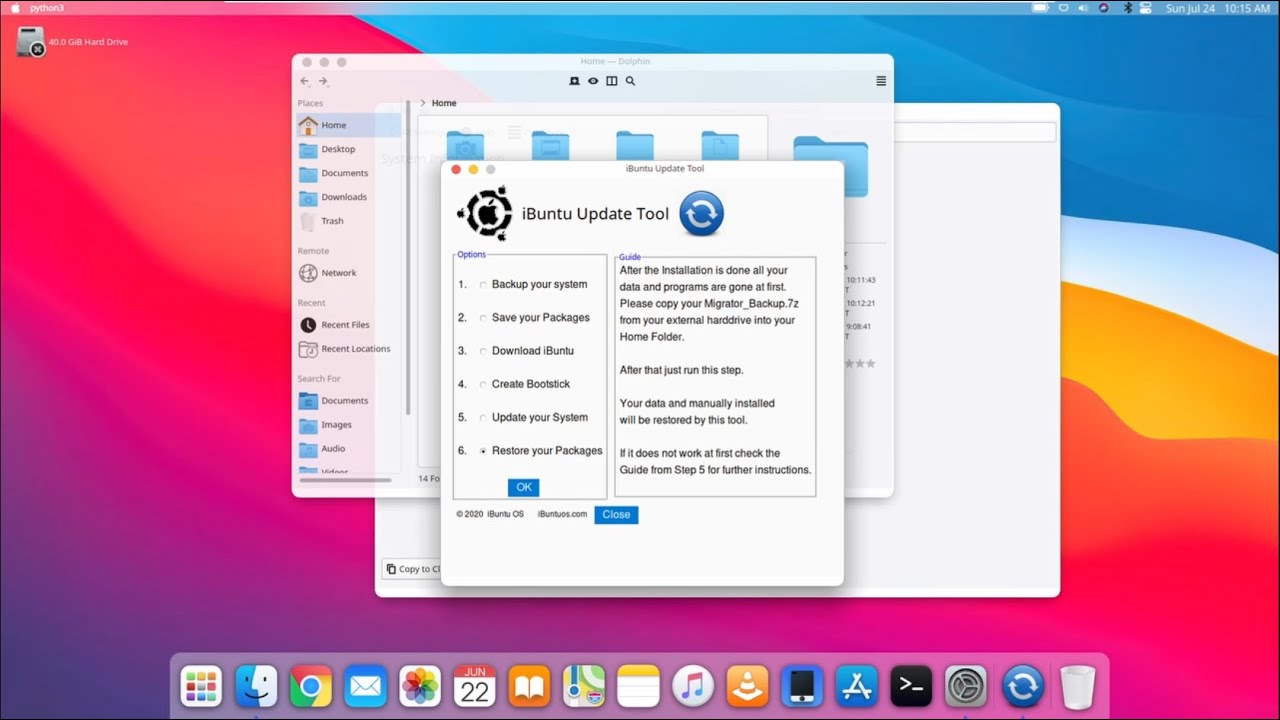This screenshot has width=1280, height=720.
Task: Launch VLC from the dock
Action: pyautogui.click(x=748, y=686)
